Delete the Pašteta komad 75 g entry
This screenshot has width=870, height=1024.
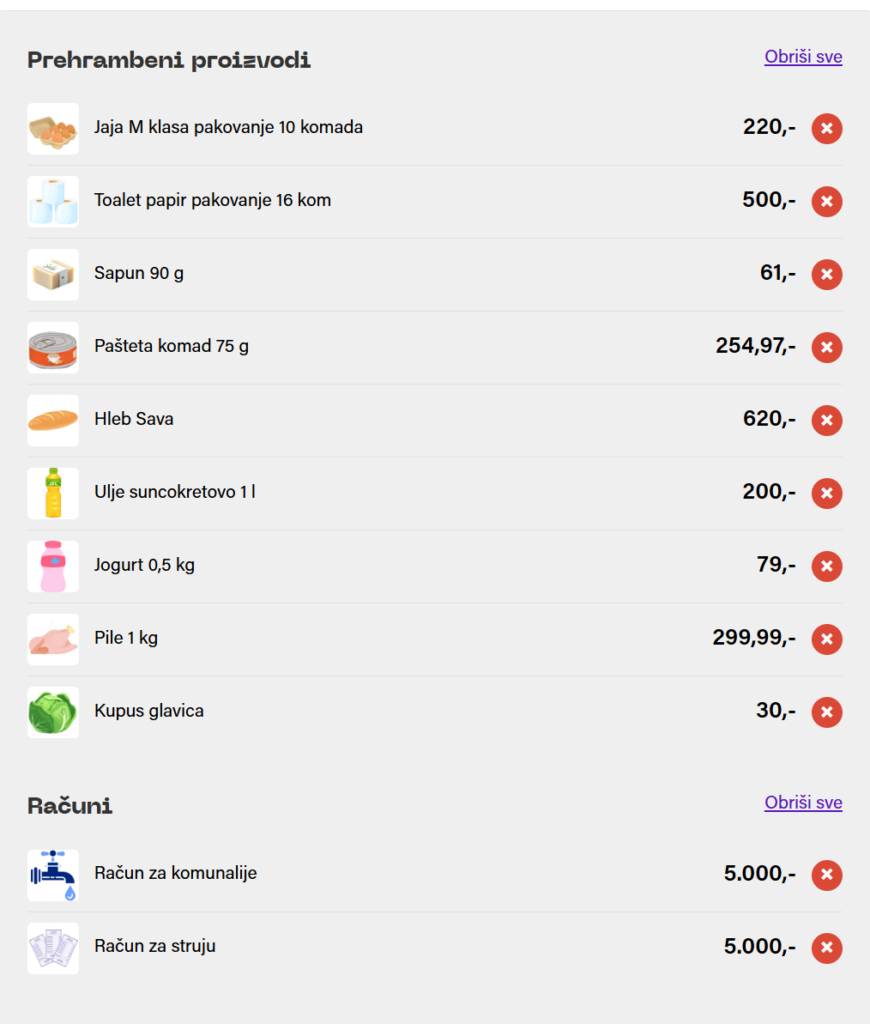point(826,348)
